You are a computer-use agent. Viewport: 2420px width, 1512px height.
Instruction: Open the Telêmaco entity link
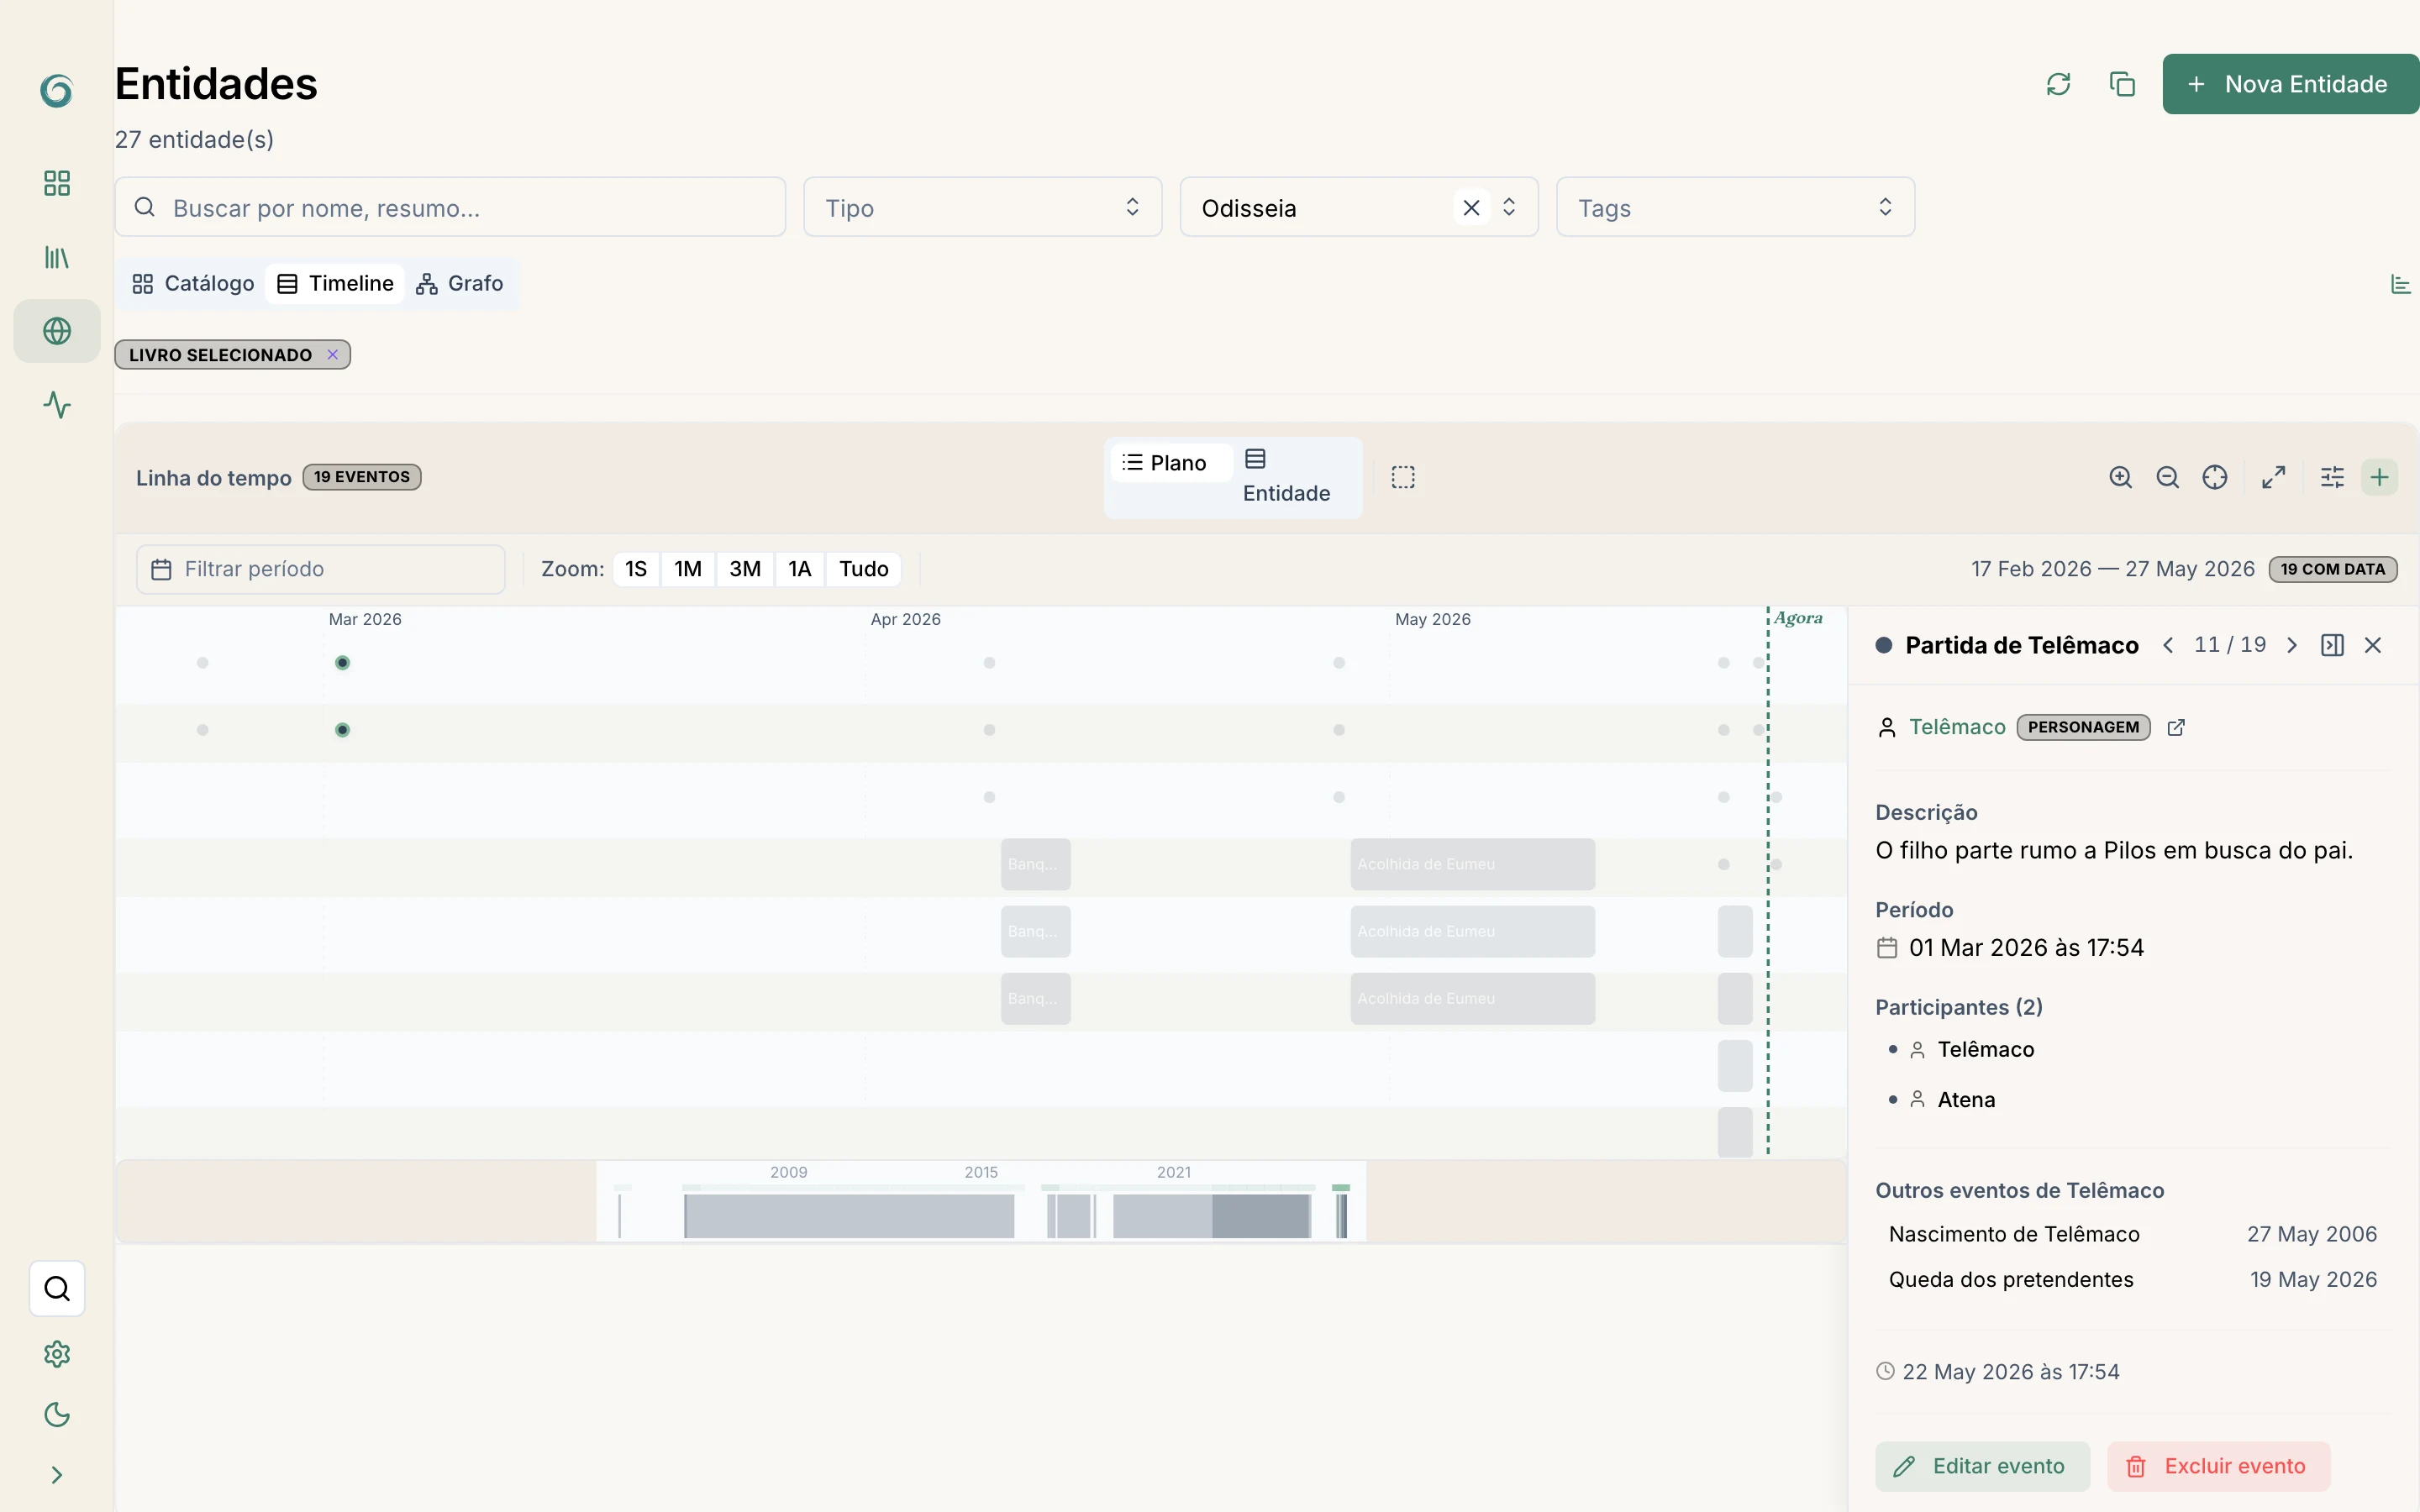(x=1956, y=727)
